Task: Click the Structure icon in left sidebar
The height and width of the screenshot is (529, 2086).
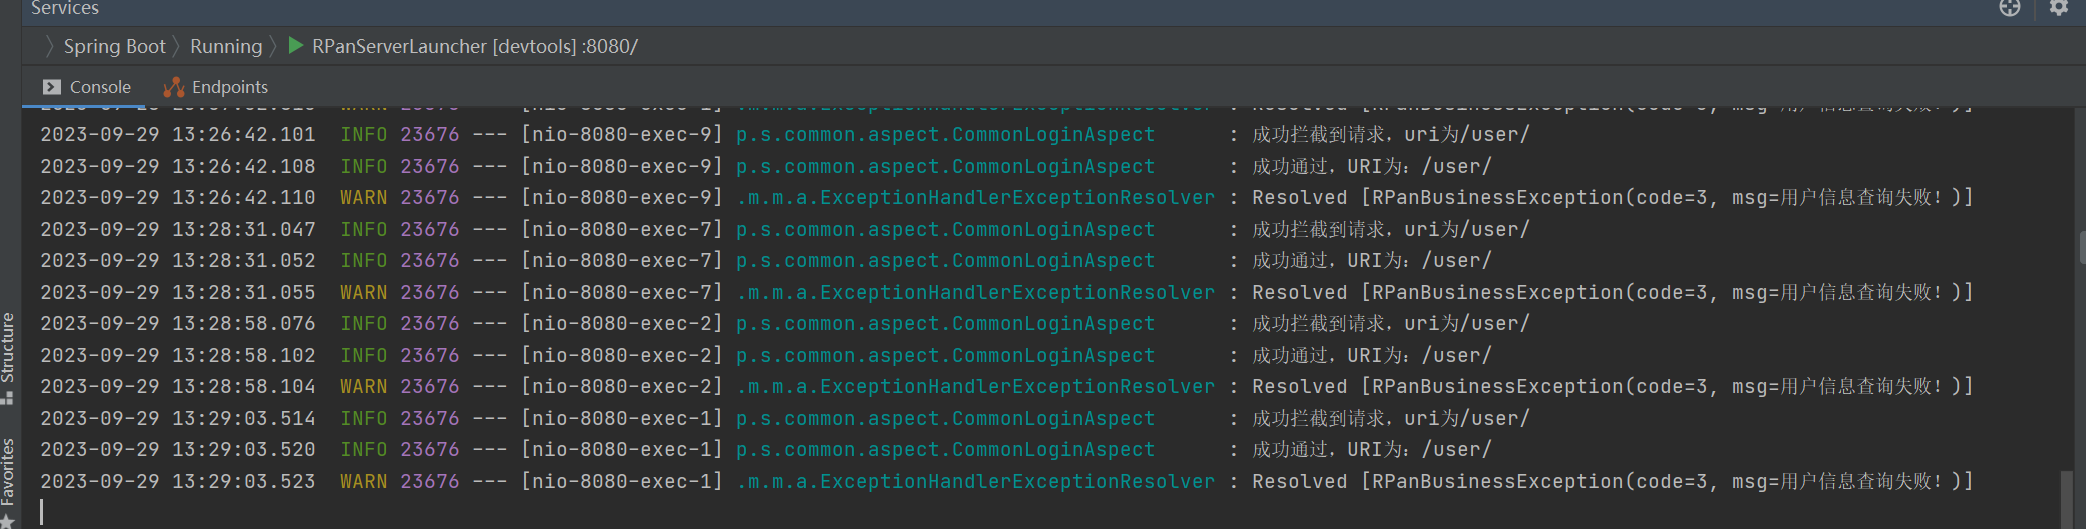Action: pos(7,397)
